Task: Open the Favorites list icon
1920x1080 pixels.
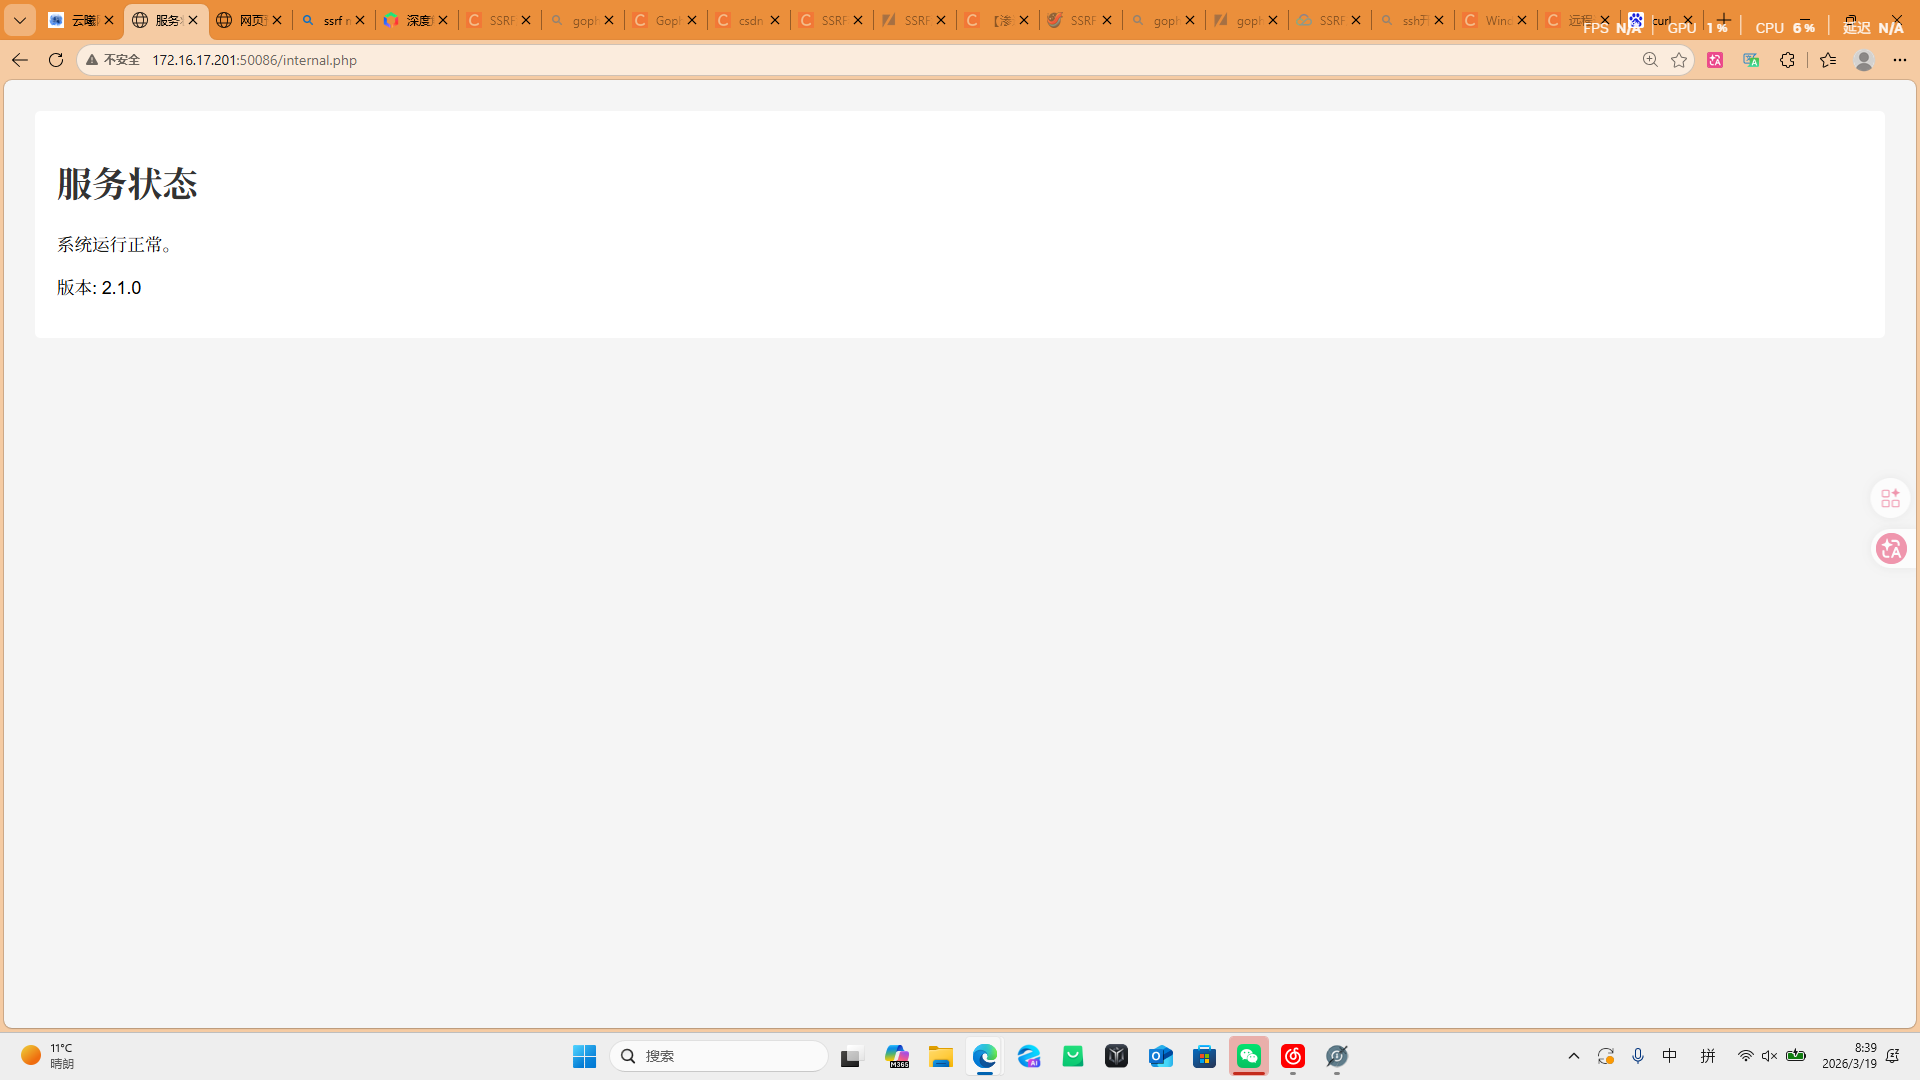Action: (x=1828, y=60)
